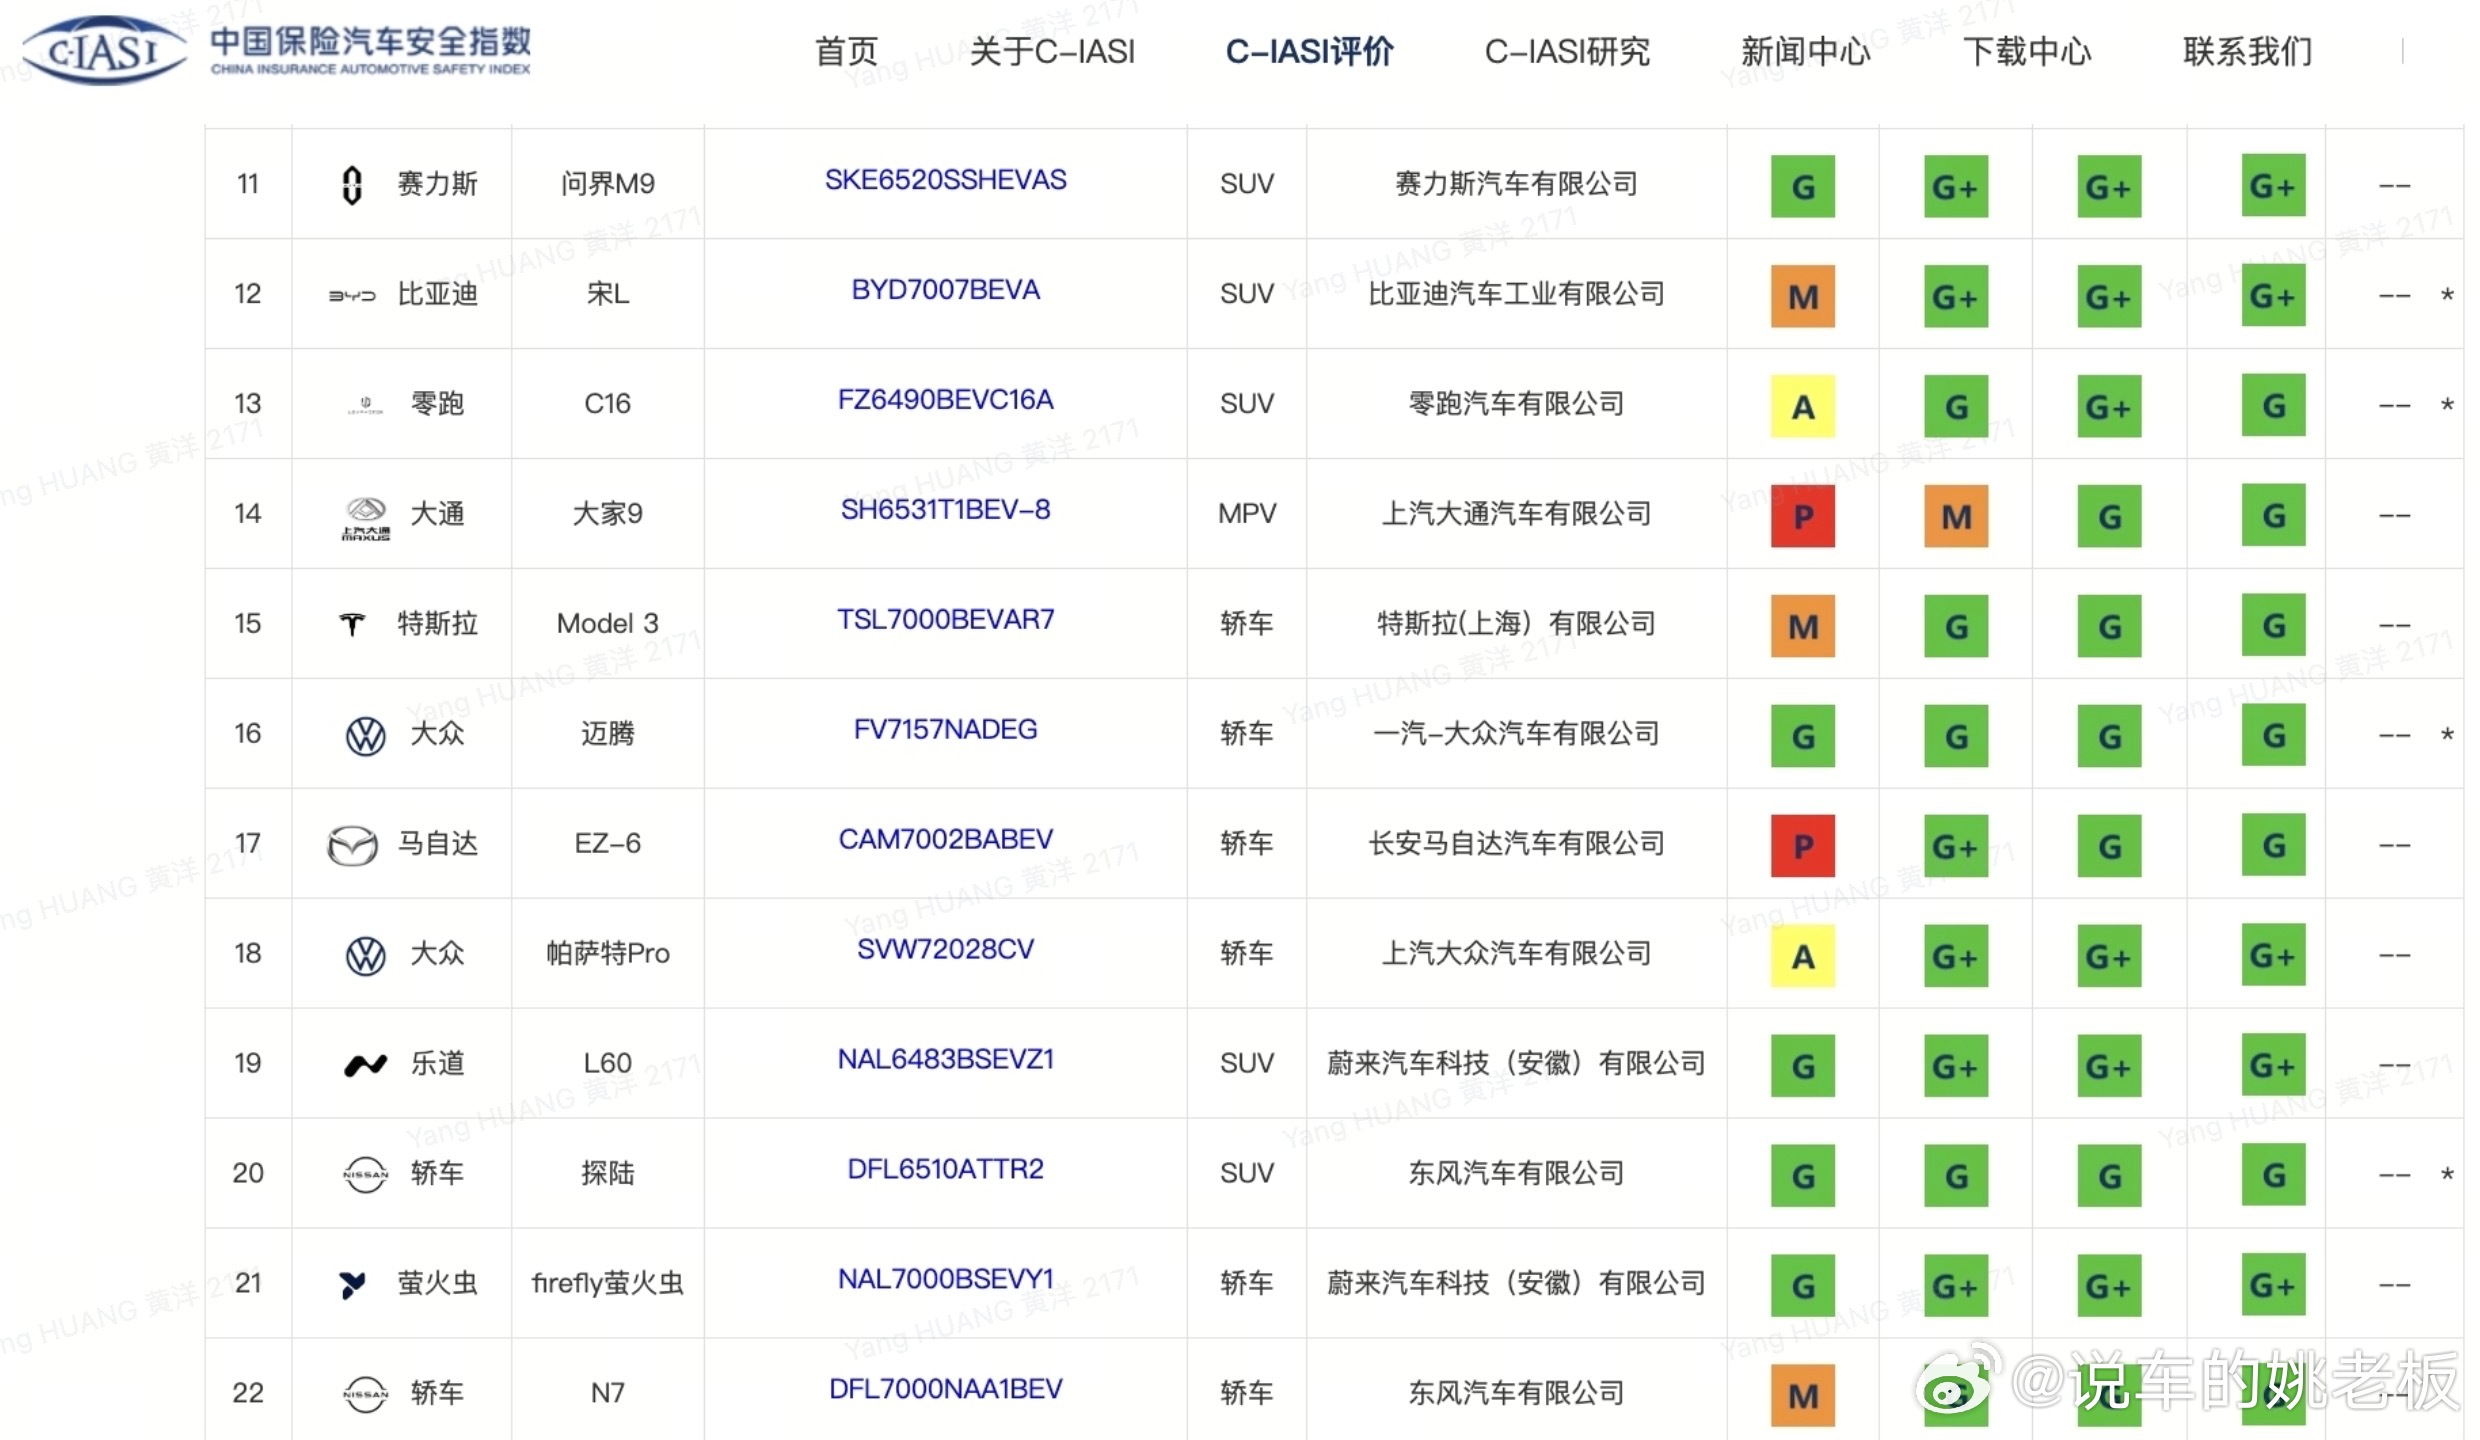
Task: Click the Tesla logo in row 15
Action: click(352, 625)
